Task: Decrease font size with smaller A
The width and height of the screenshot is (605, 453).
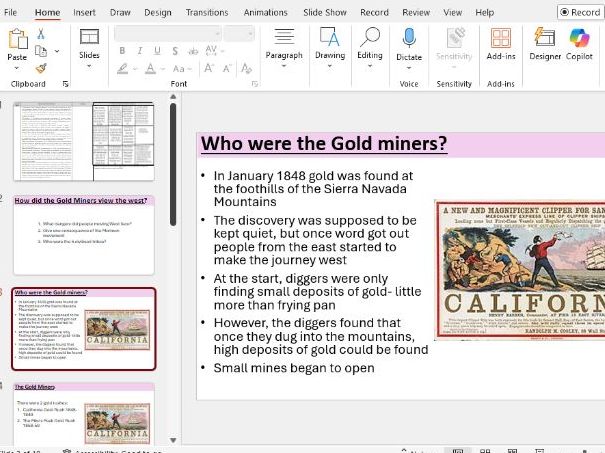Action: coord(227,69)
